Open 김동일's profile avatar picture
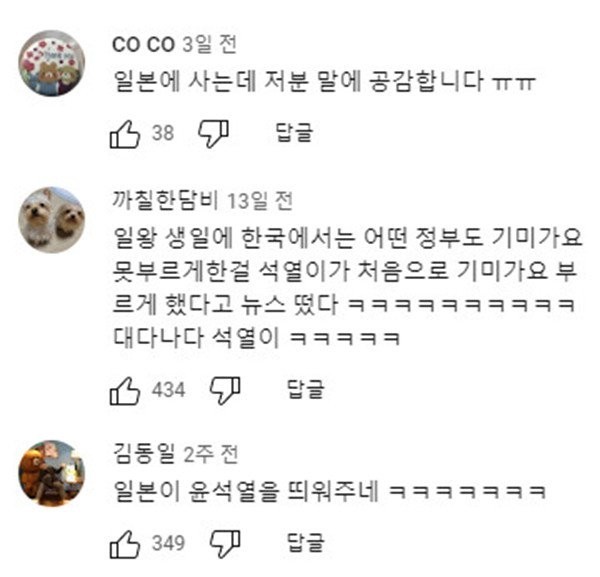600x577 pixels. 52,473
